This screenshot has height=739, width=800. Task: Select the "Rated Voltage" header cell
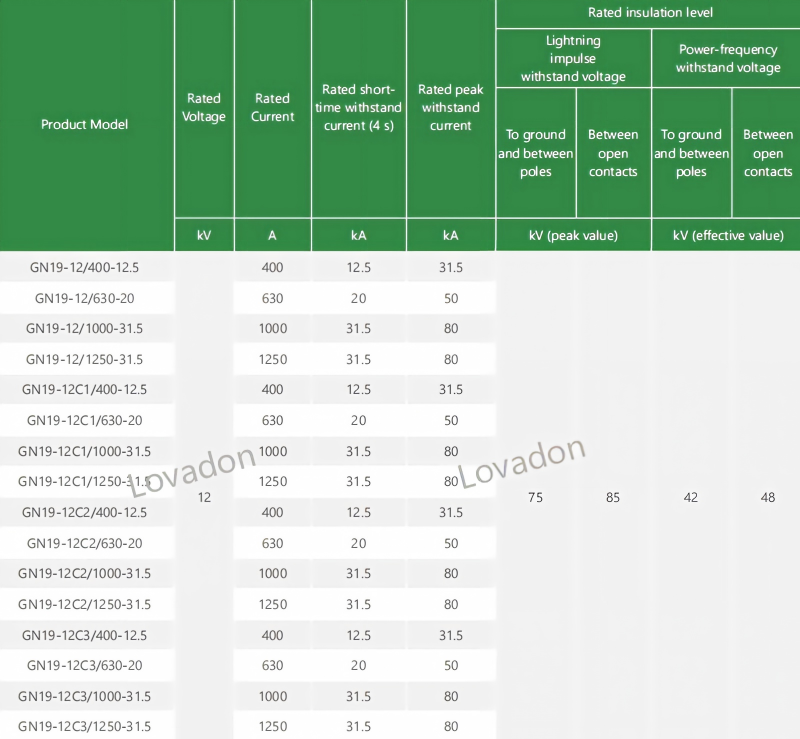[204, 107]
